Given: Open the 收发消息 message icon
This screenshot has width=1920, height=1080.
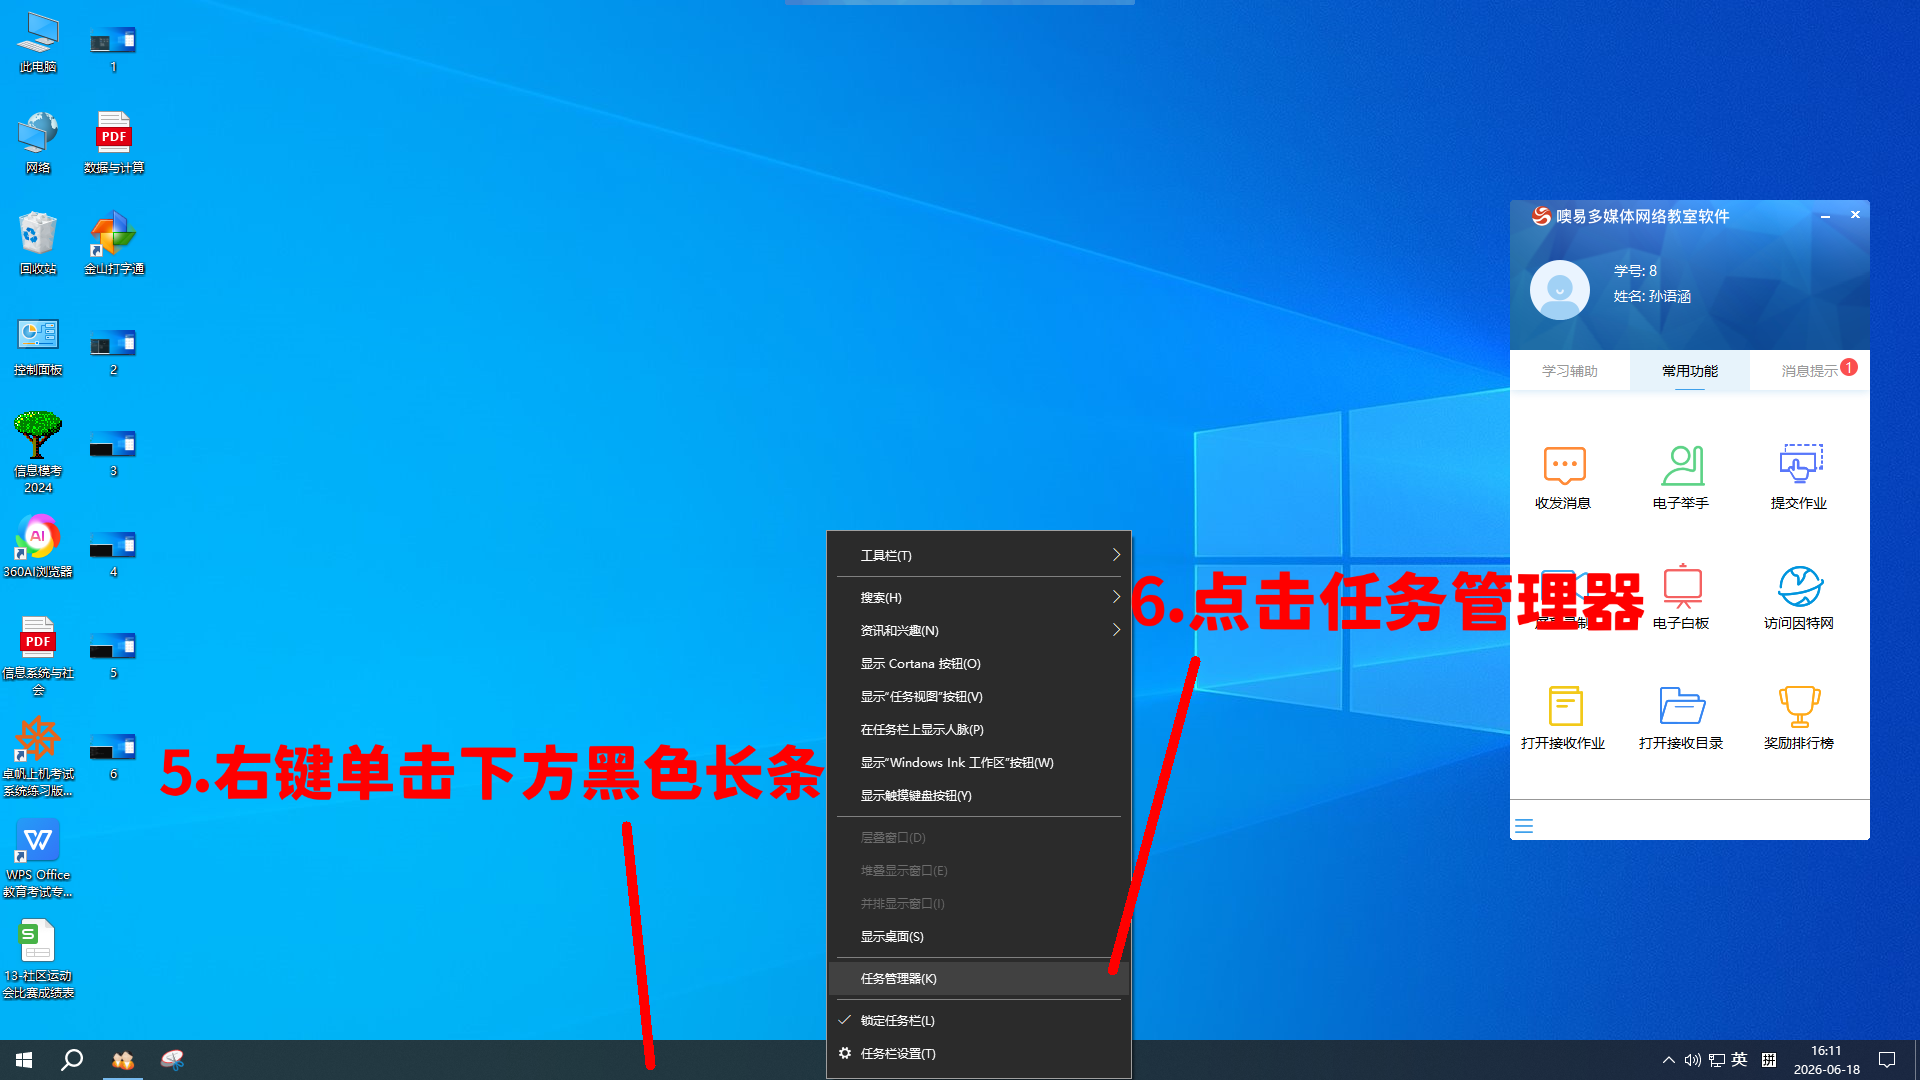Looking at the screenshot, I should pos(1564,465).
